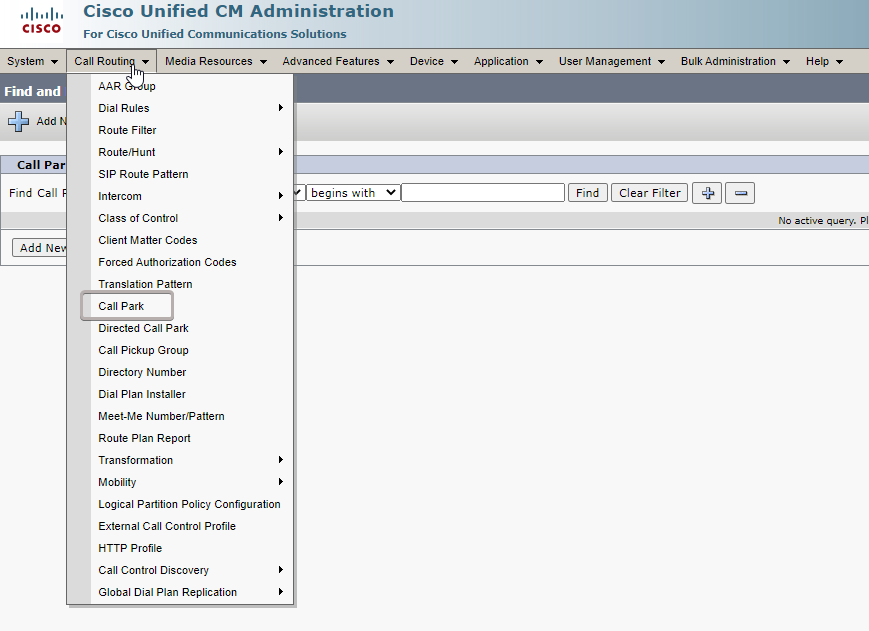Open the Device menu
The image size is (869, 631).
point(434,61)
